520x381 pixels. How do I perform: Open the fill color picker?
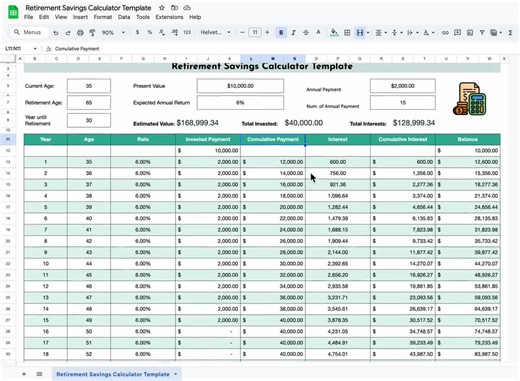click(334, 33)
